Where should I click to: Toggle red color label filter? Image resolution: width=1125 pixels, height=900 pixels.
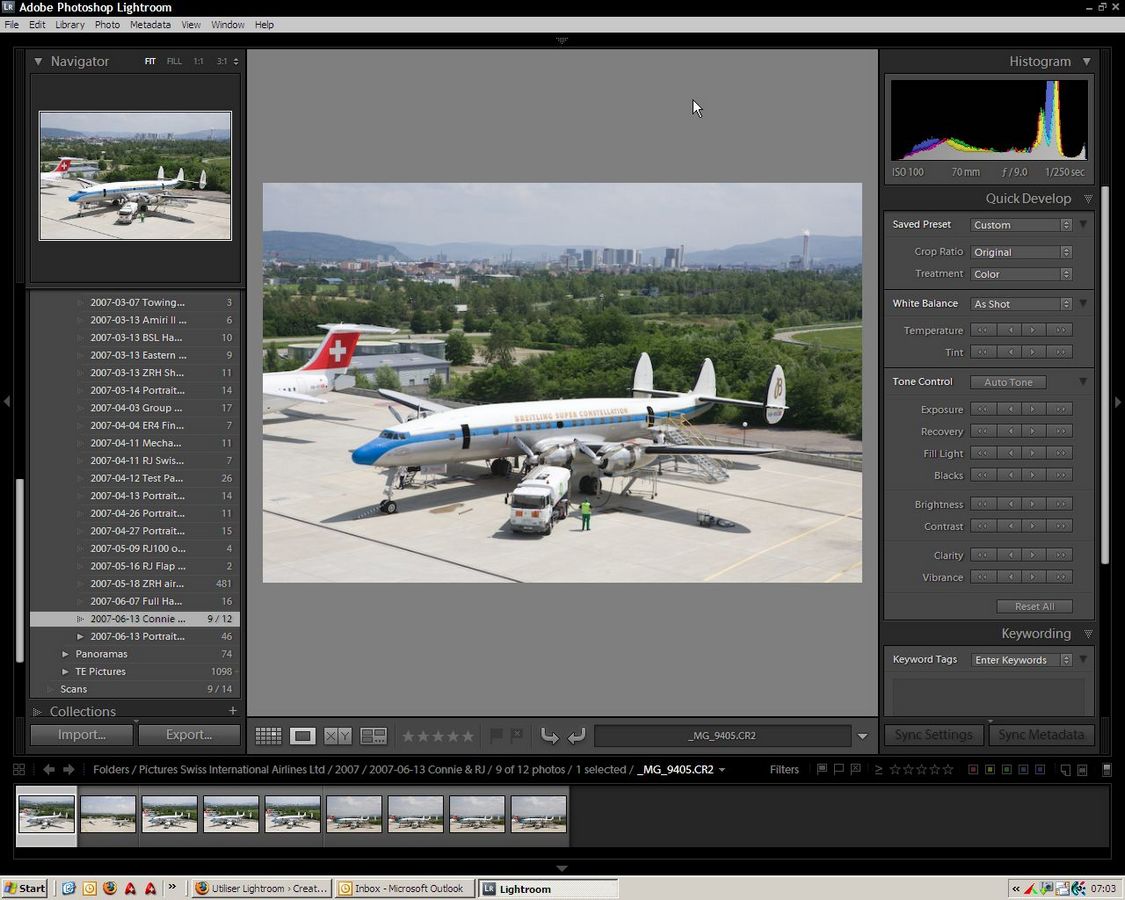point(973,769)
